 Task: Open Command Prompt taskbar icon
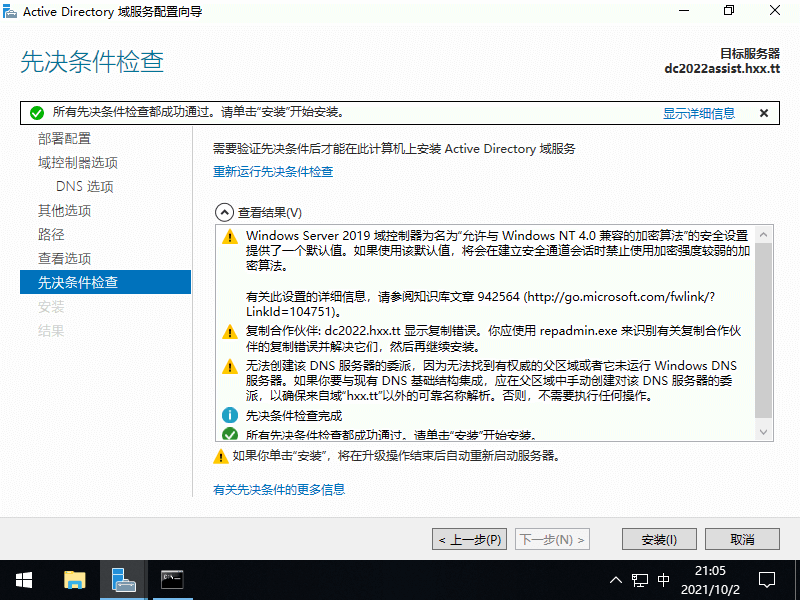172,580
